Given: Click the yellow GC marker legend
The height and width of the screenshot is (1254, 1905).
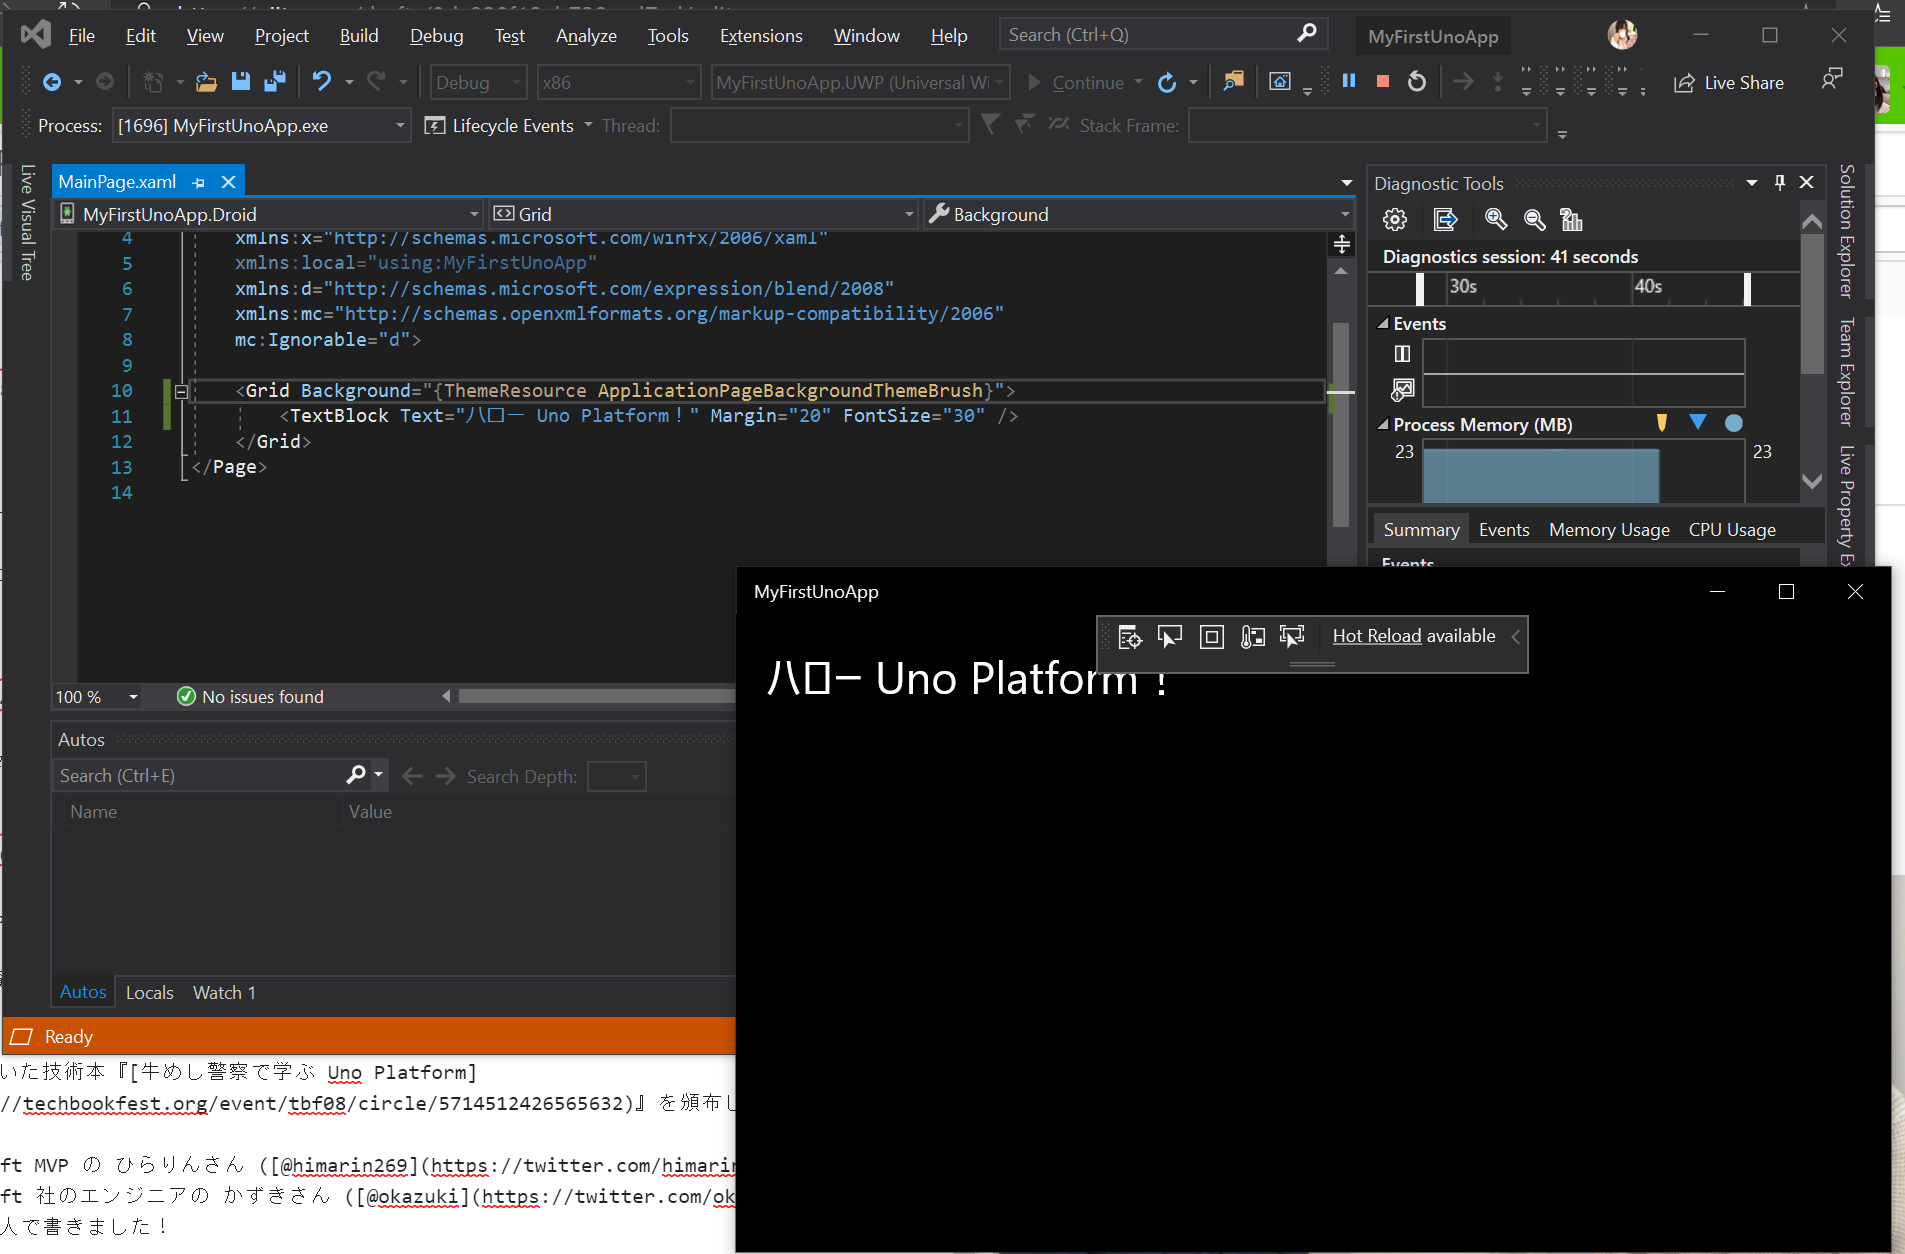Looking at the screenshot, I should (x=1661, y=422).
